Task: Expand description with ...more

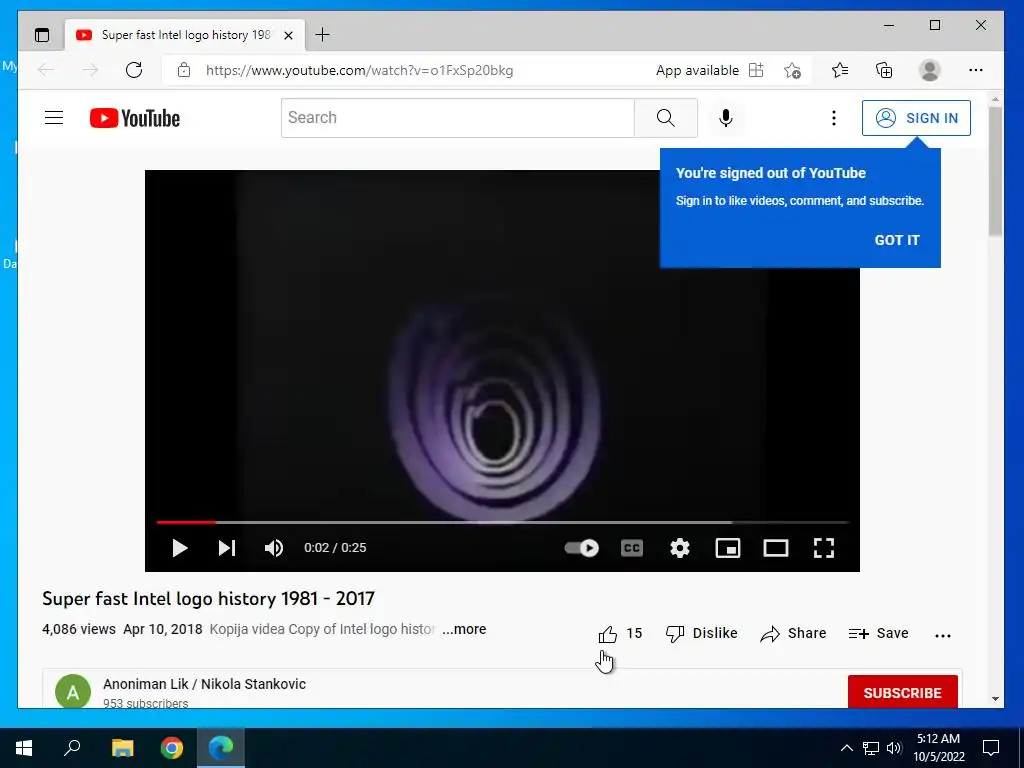Action: [464, 630]
